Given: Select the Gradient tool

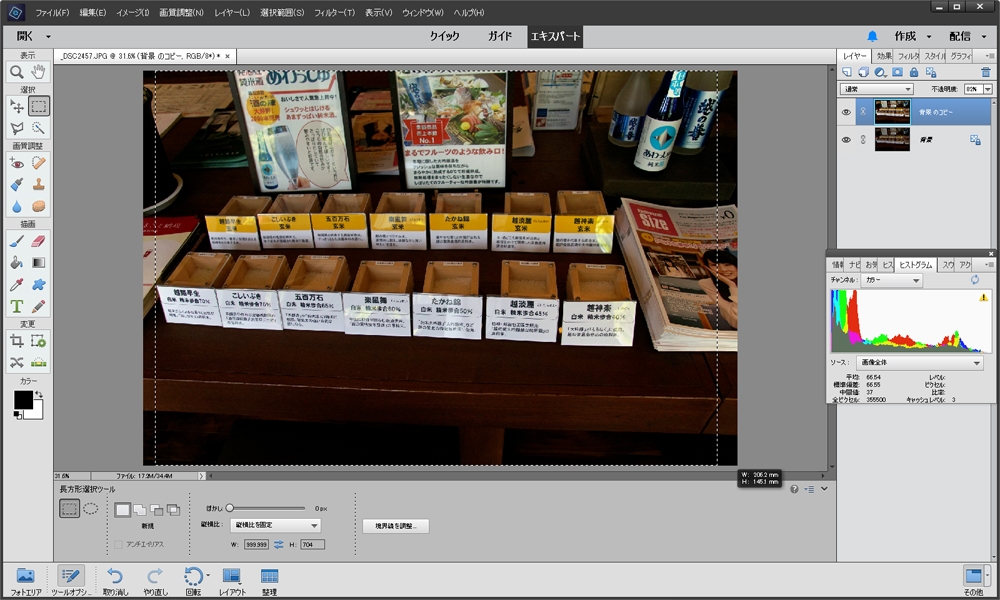Looking at the screenshot, I should 38,263.
